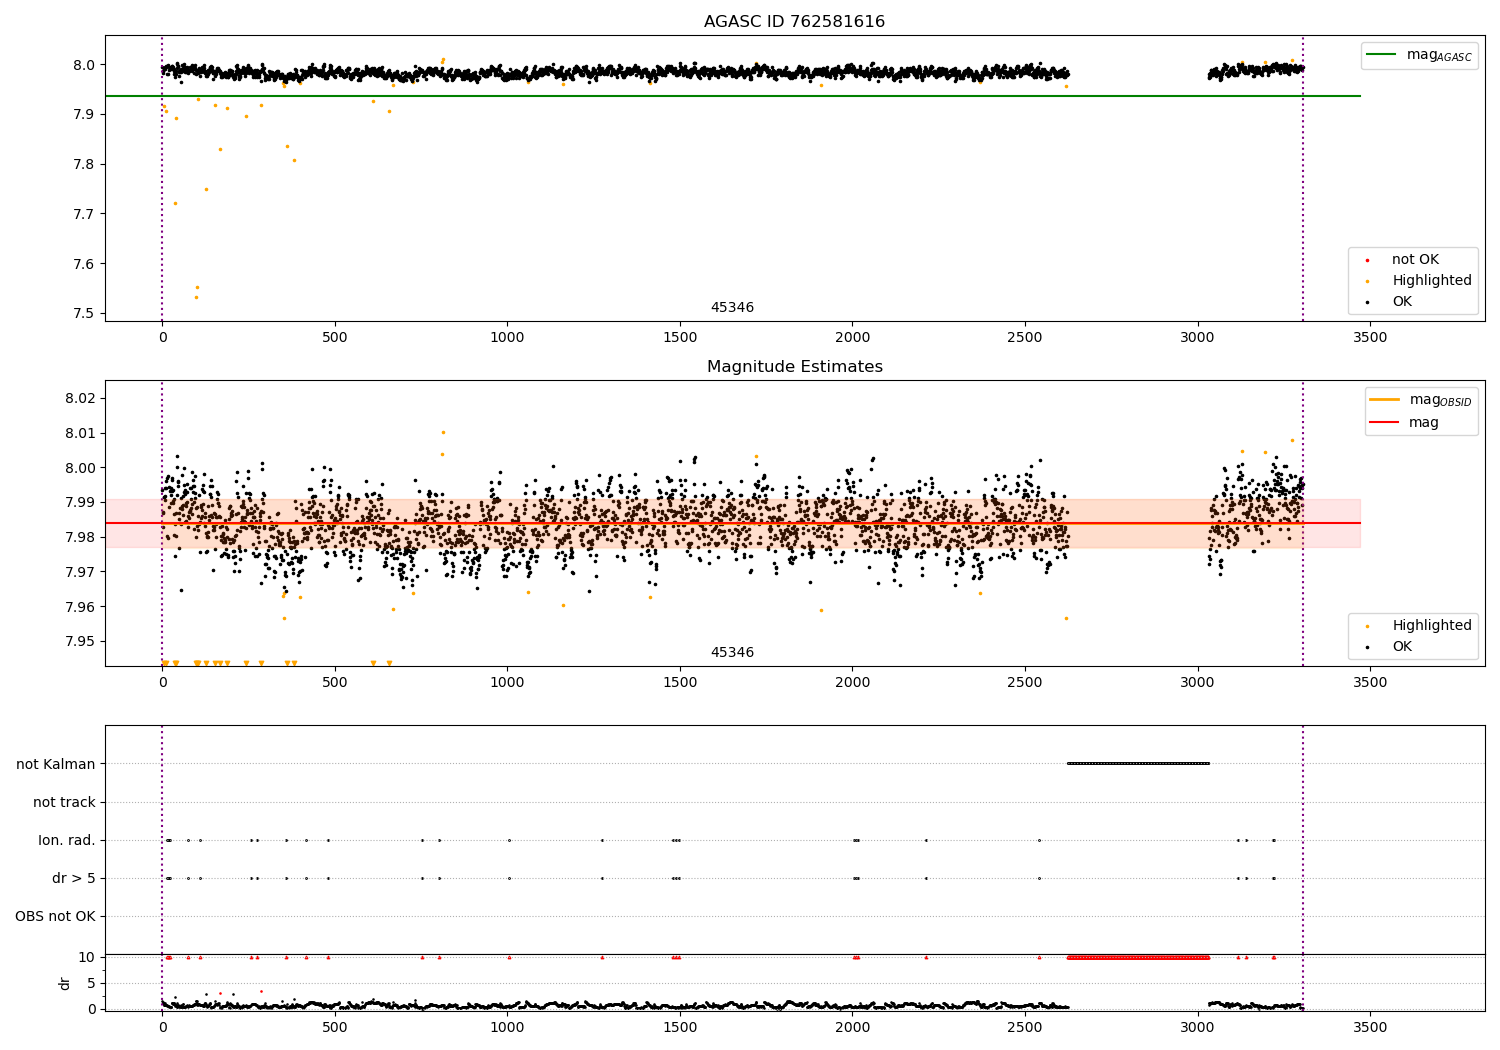Select 'Highlighted' legend entry in top plot
This screenshot has width=1500, height=1050.
coord(1431,281)
